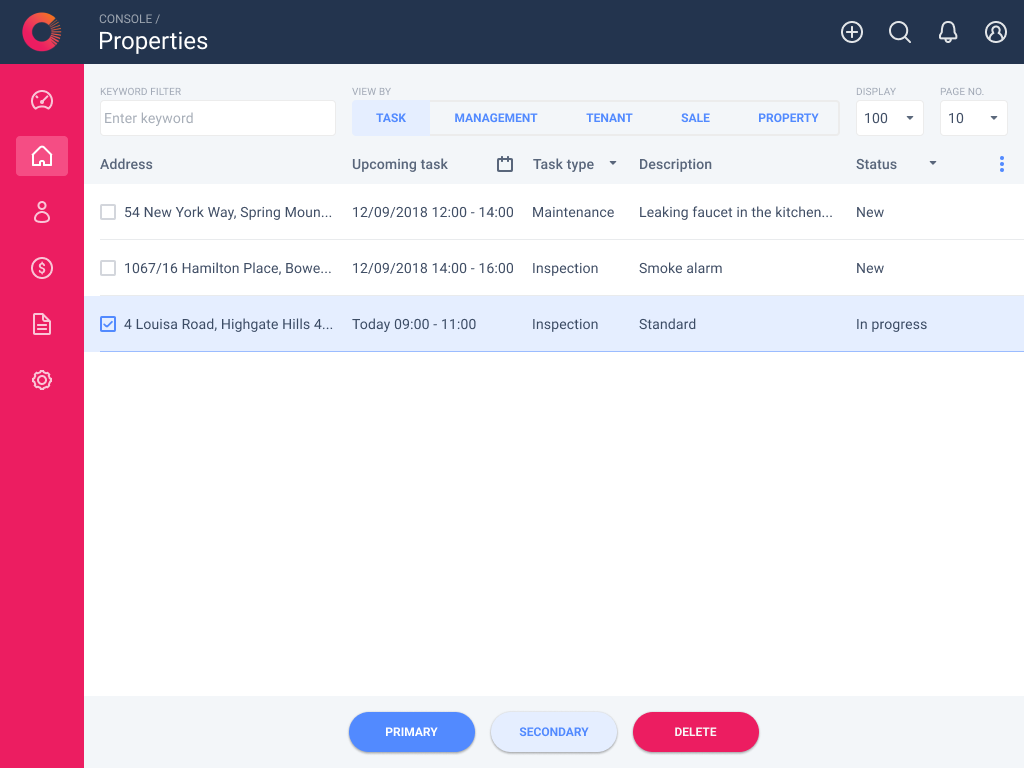Open the contacts person icon in sidebar
1024x768 pixels.
pyautogui.click(x=42, y=212)
